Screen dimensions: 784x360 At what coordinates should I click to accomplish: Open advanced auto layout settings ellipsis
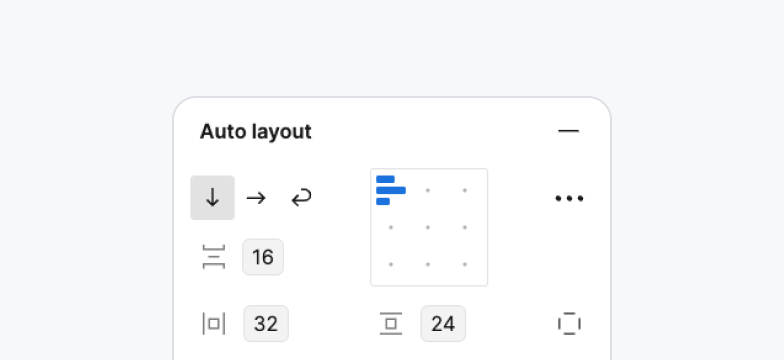point(569,198)
